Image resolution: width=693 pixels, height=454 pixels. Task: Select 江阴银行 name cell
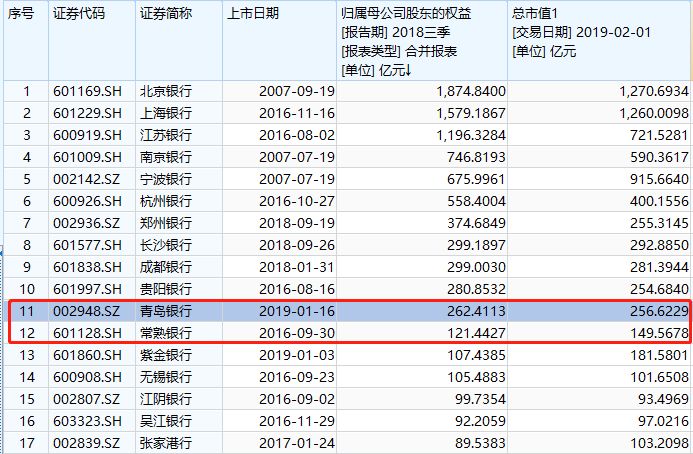(x=166, y=399)
